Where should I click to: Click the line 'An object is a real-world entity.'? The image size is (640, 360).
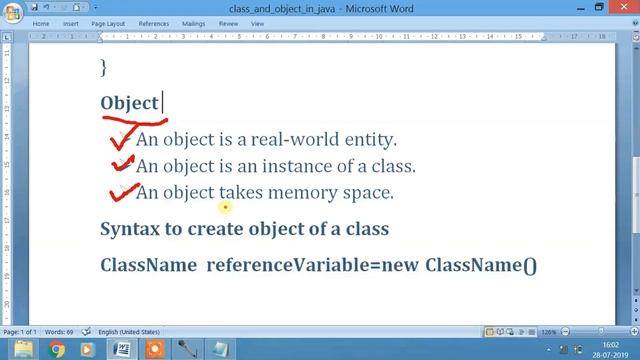pyautogui.click(x=266, y=140)
